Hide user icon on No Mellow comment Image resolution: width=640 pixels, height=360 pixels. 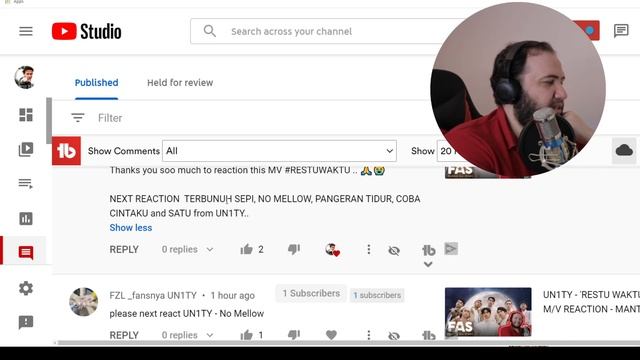coord(394,336)
